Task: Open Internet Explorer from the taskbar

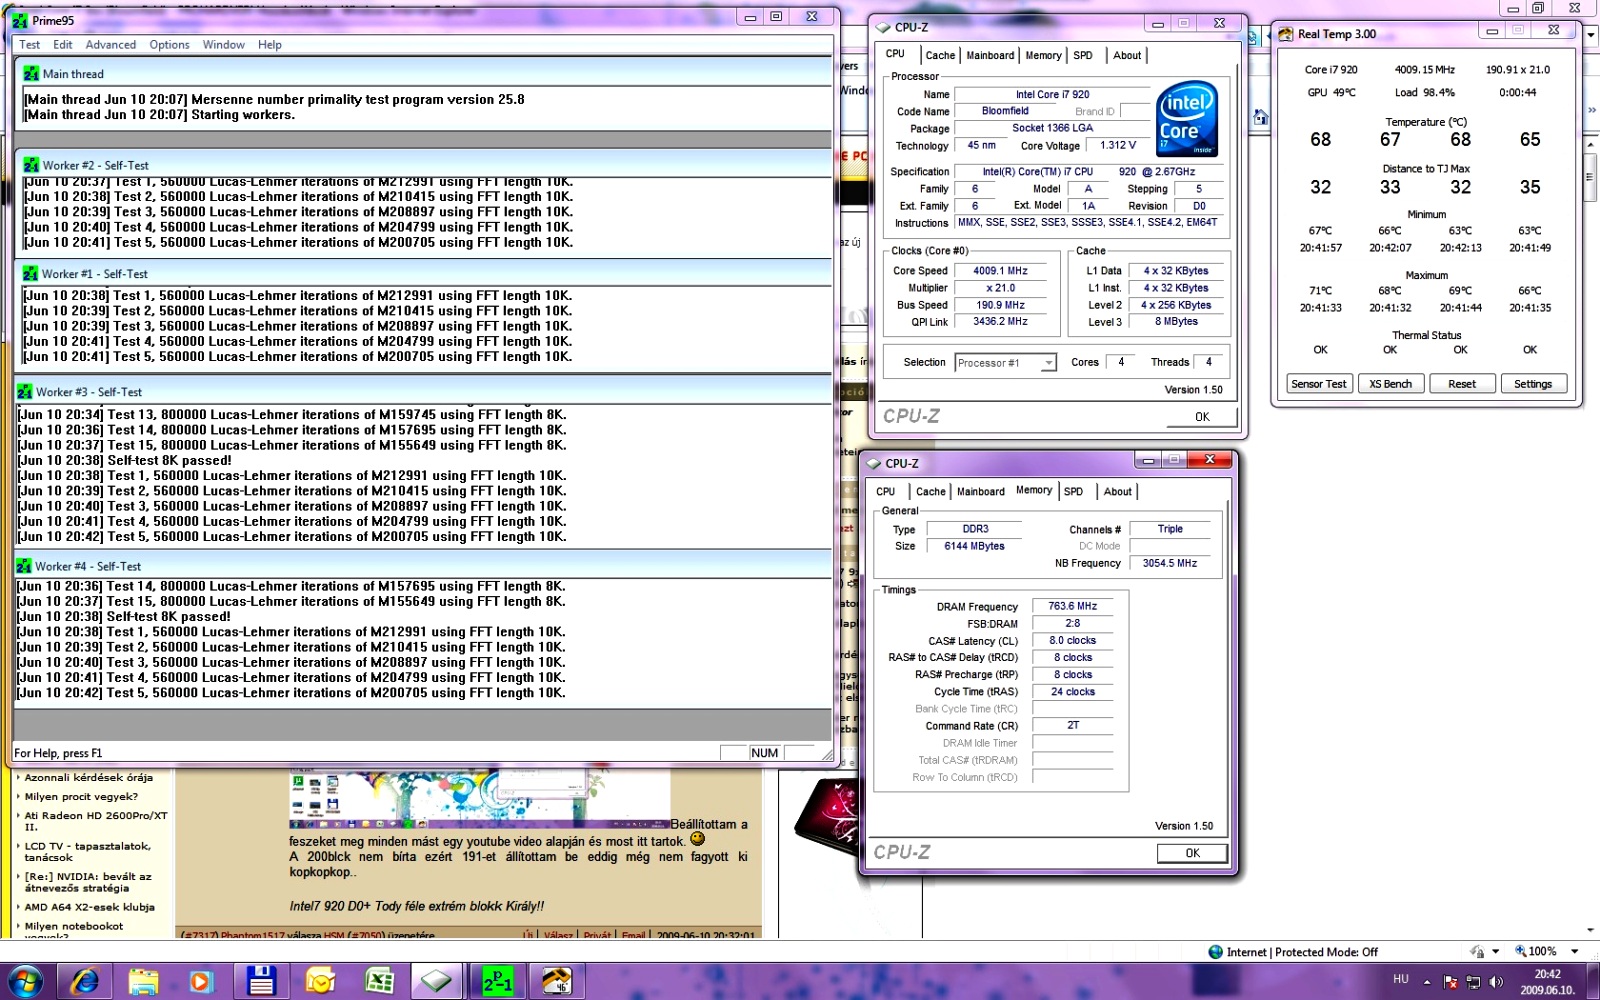Action: point(86,982)
